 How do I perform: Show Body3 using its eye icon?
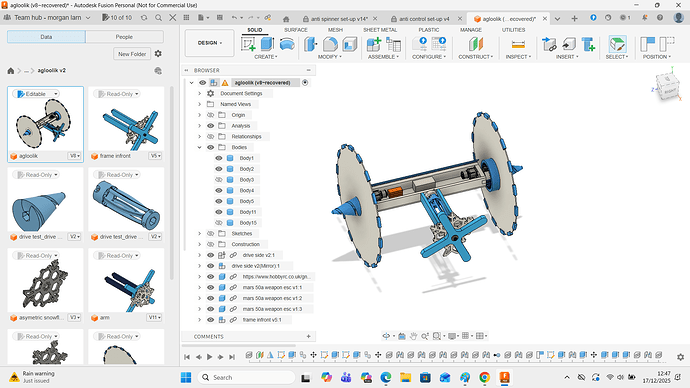(x=219, y=179)
